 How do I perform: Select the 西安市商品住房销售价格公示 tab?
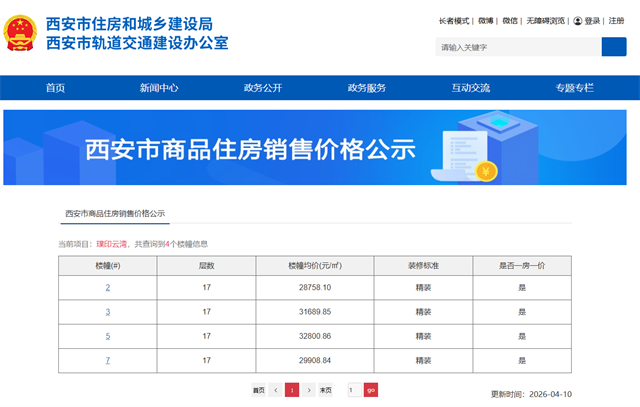[115, 214]
